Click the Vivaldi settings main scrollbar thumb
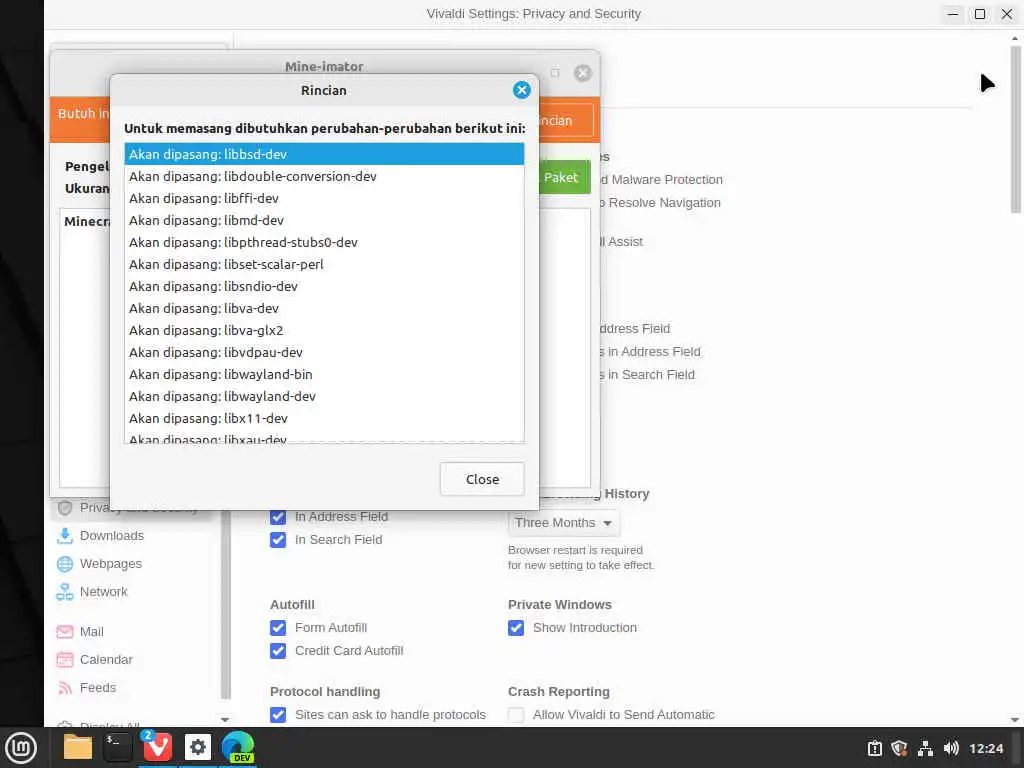The height and width of the screenshot is (768, 1024). click(1015, 129)
